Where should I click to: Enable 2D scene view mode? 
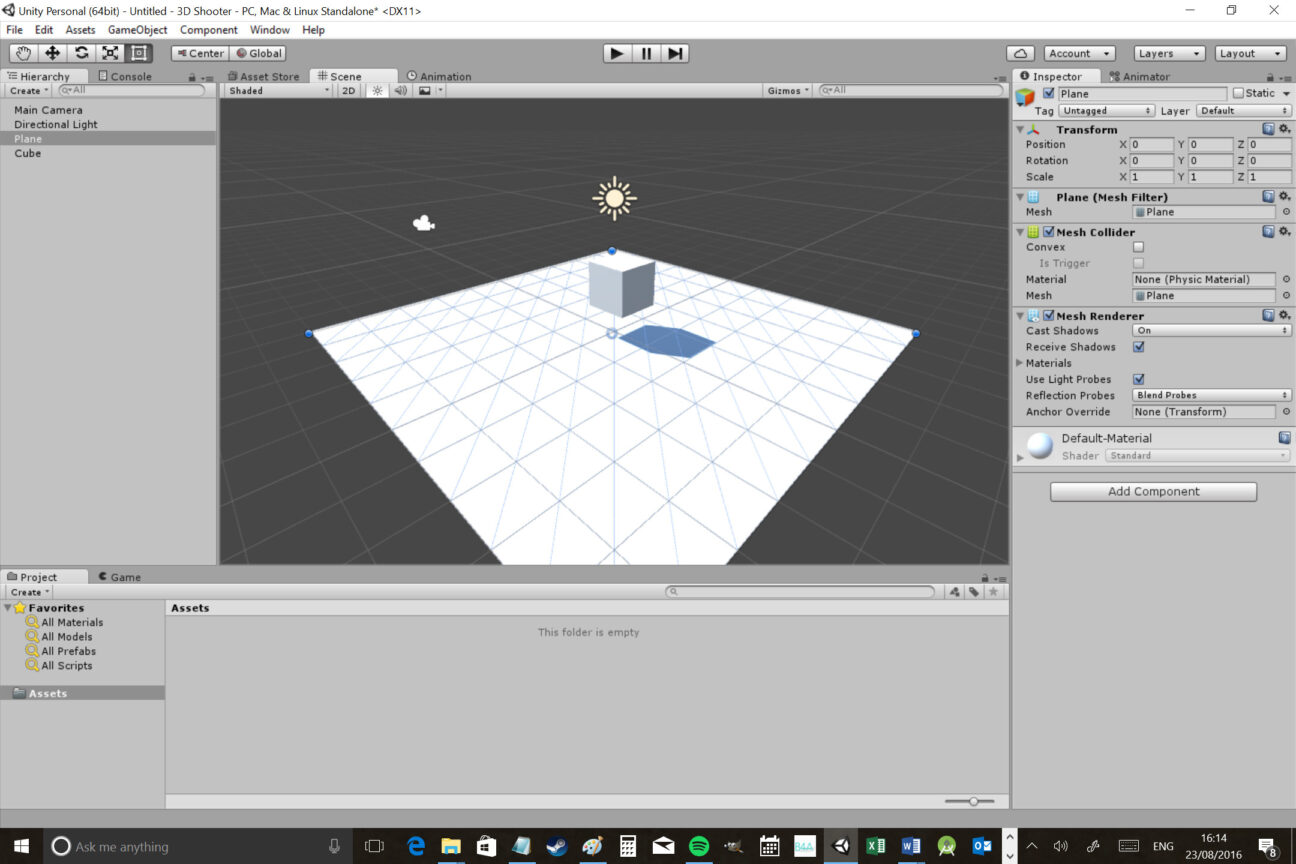click(347, 90)
